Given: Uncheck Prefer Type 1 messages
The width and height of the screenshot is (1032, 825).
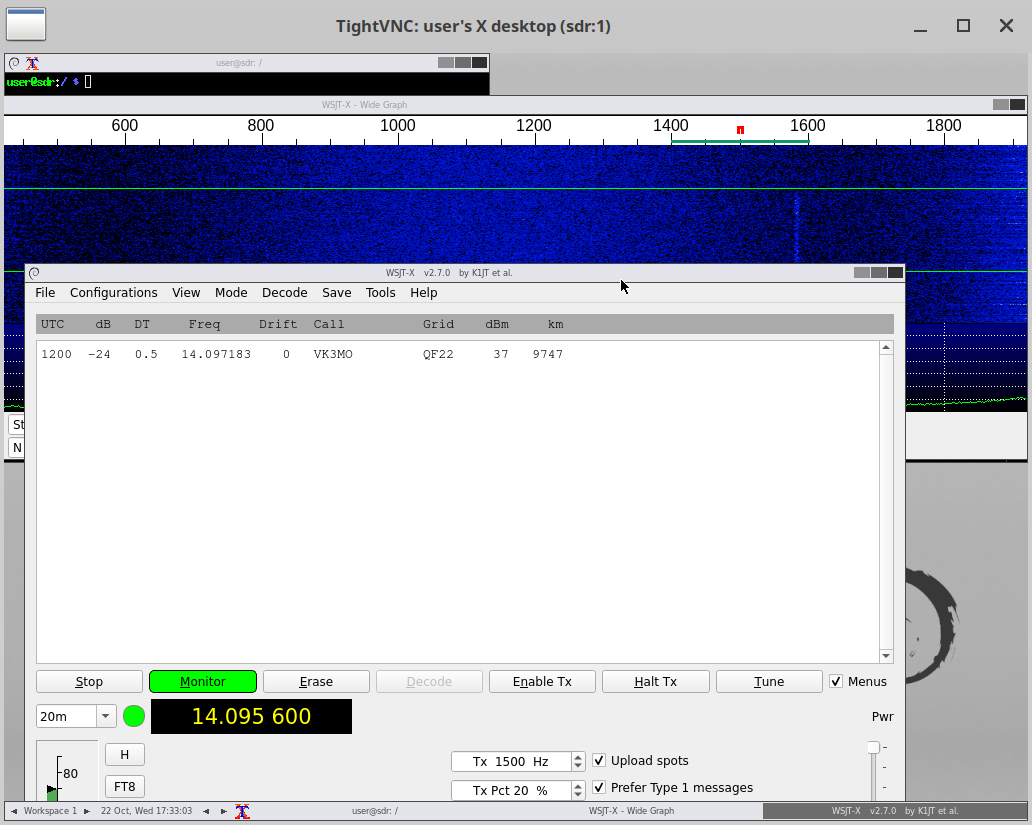Looking at the screenshot, I should 598,787.
